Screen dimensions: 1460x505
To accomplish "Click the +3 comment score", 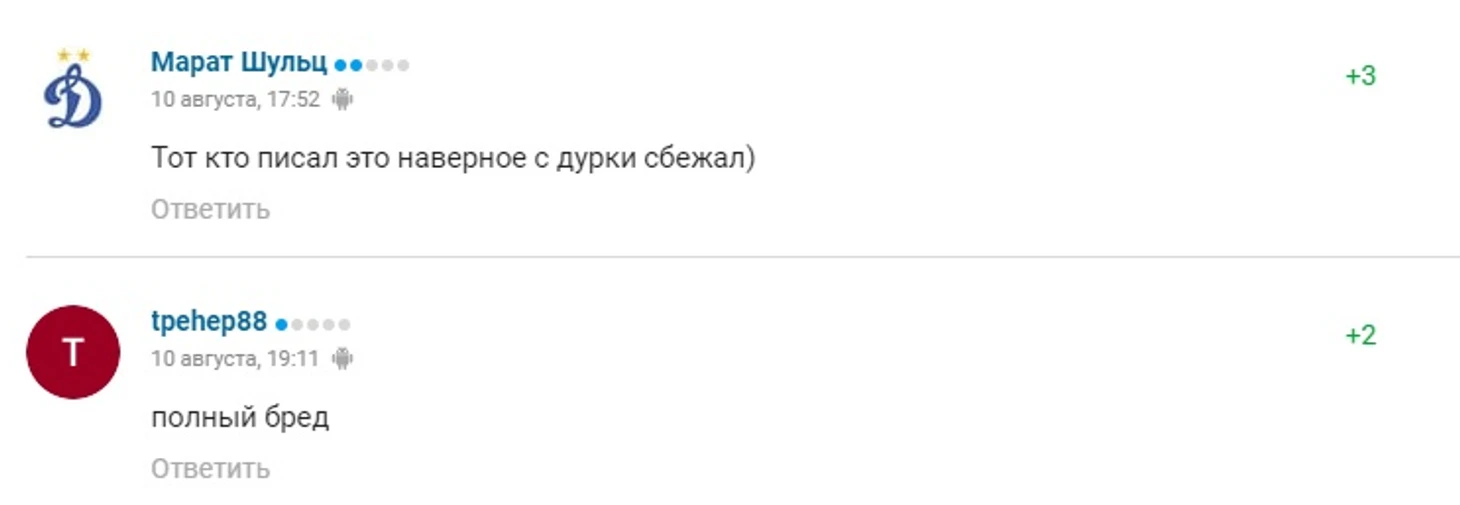I will click(1360, 76).
